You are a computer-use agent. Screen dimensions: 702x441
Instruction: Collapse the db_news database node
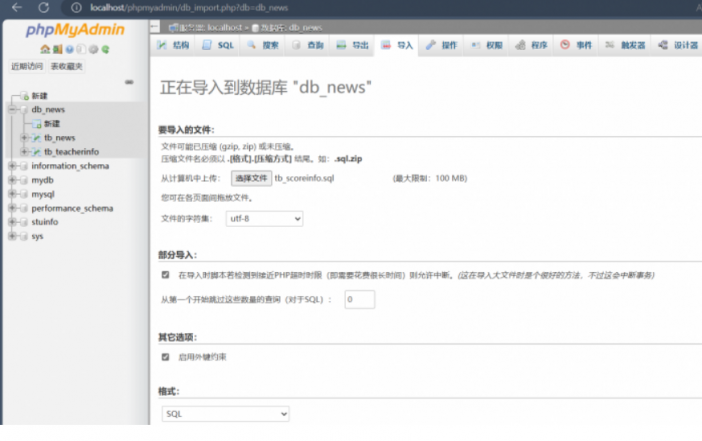[x=12, y=110]
